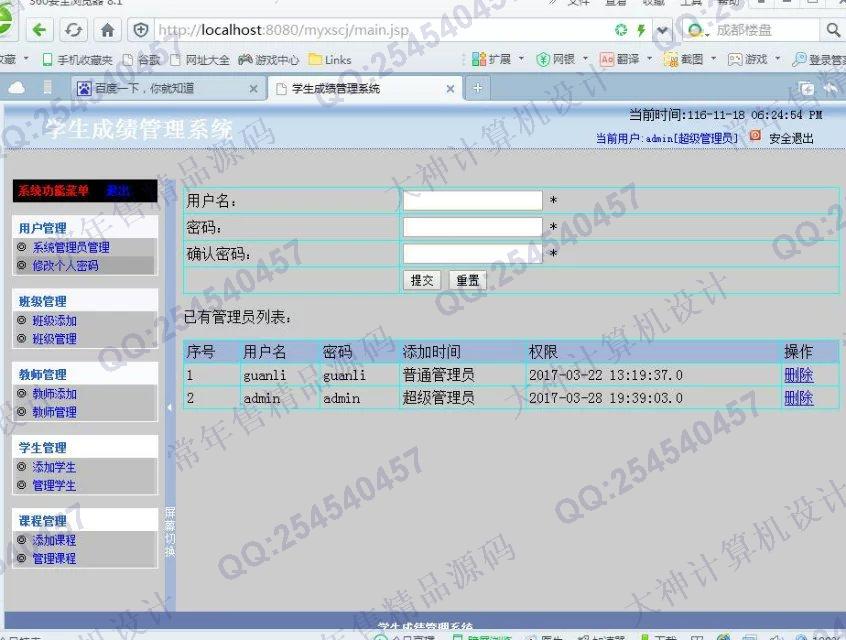The image size is (846, 640).
Task: Open 添加课程 menu item
Action: click(x=54, y=540)
